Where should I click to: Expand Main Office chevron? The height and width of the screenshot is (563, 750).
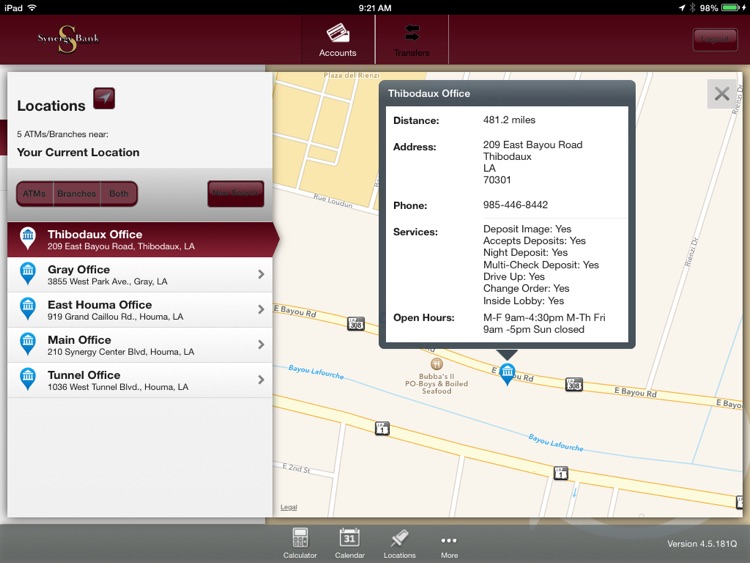tap(261, 344)
